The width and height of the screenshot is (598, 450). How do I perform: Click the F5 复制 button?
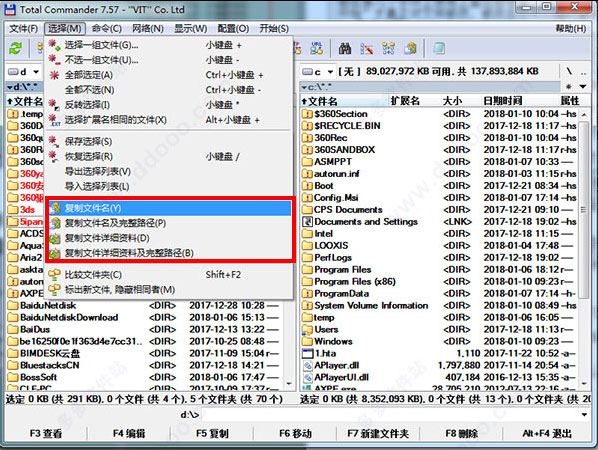(212, 434)
